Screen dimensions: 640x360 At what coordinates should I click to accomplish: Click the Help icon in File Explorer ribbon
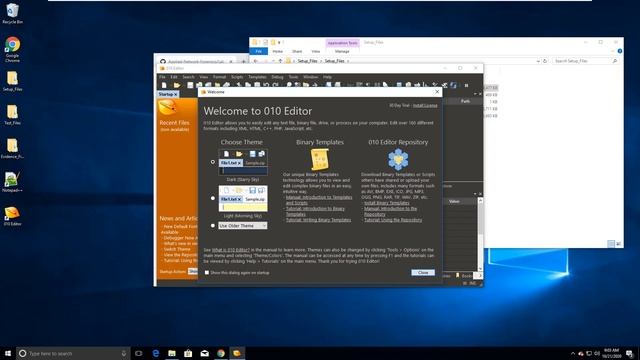620,51
